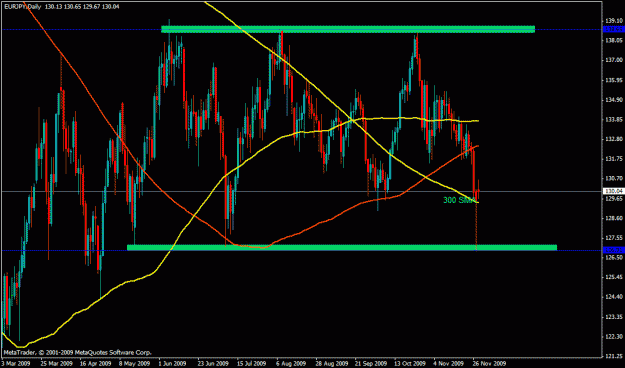This screenshot has height=368, width=625.
Task: Click the 6 Aug 2009 date label
Action: tap(291, 364)
